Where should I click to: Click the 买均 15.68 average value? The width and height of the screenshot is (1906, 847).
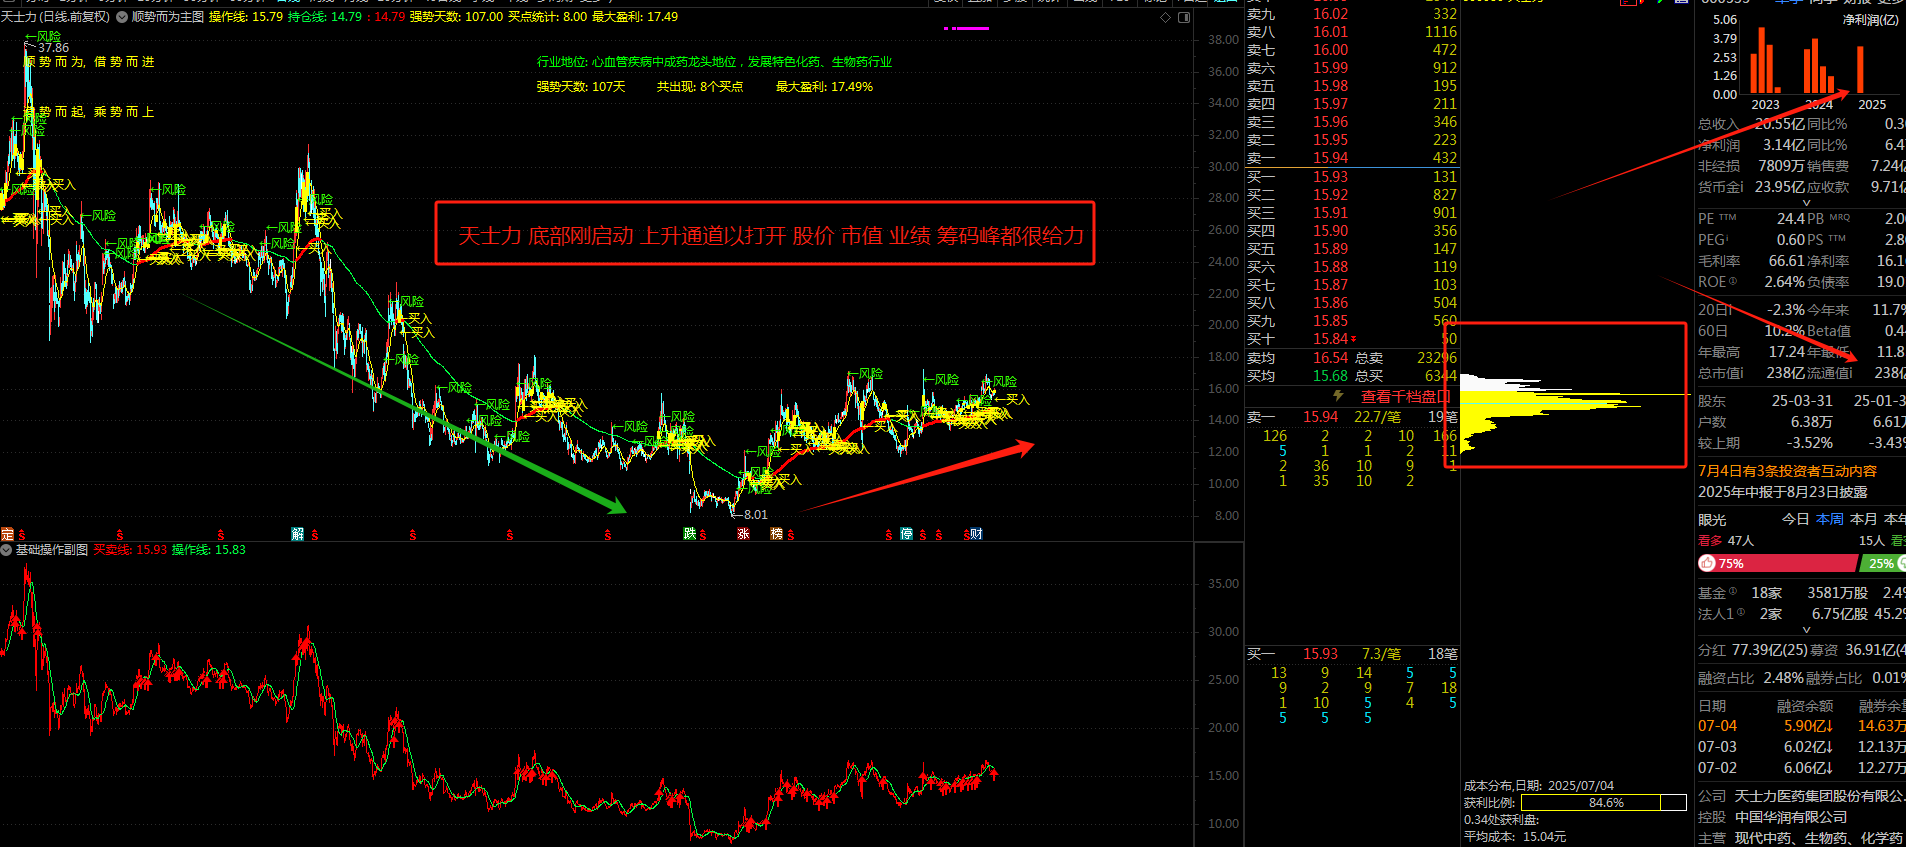[1330, 376]
